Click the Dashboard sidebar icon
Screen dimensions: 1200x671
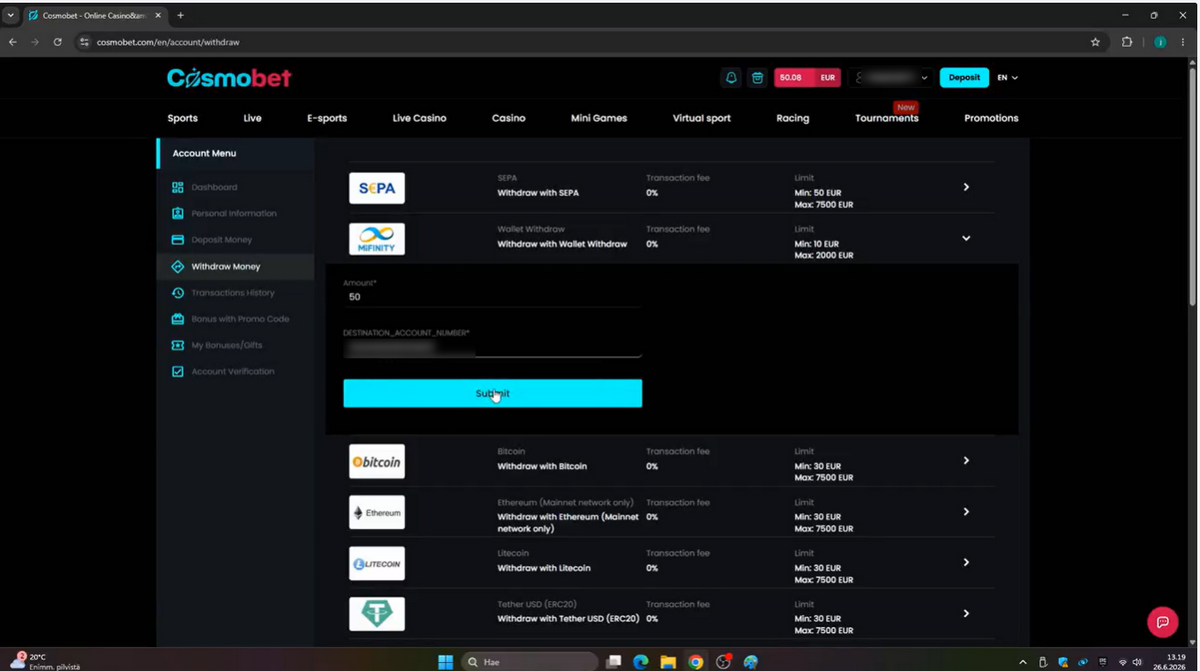[x=178, y=187]
